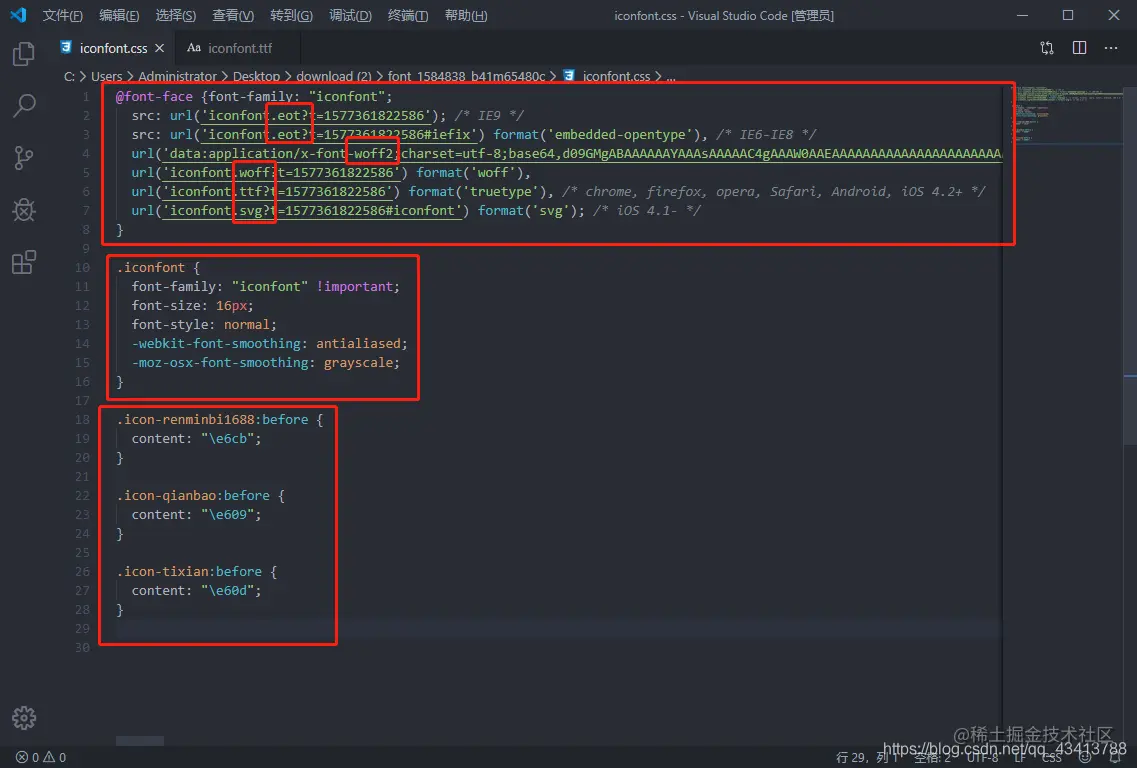This screenshot has width=1137, height=768.
Task: Click format('svg') on line 7
Action: coord(527,210)
